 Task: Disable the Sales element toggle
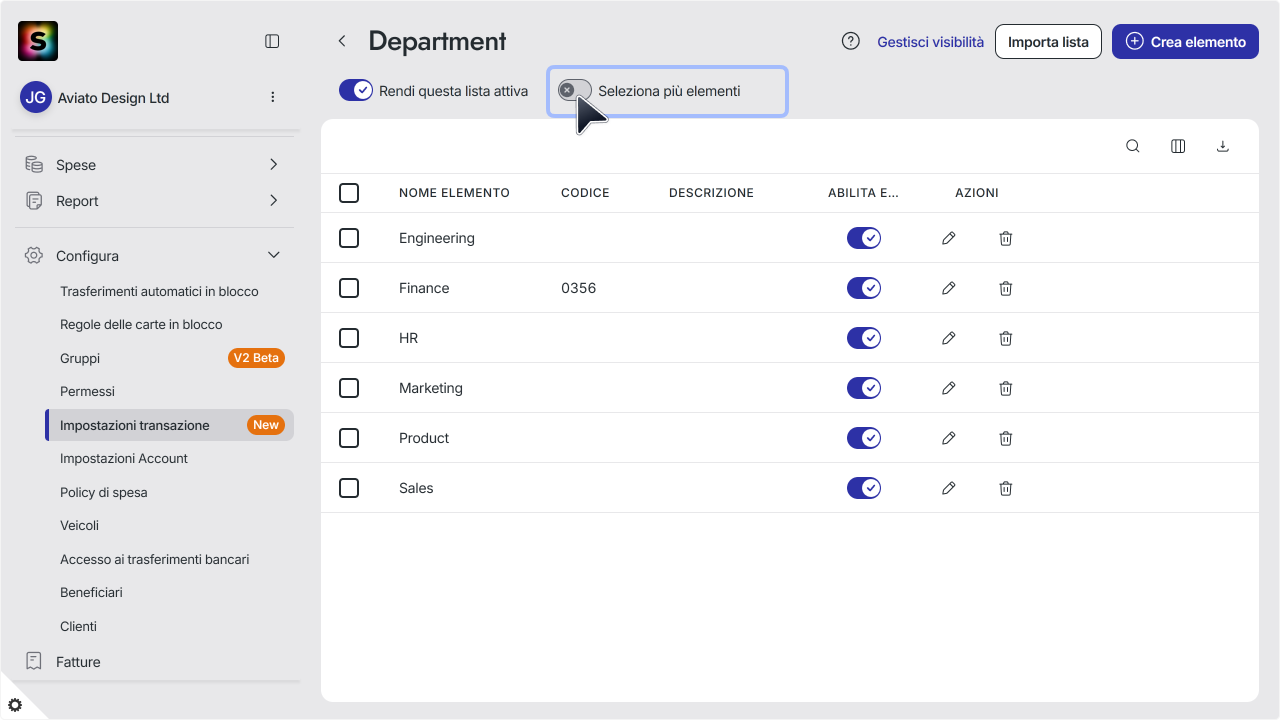click(x=864, y=488)
